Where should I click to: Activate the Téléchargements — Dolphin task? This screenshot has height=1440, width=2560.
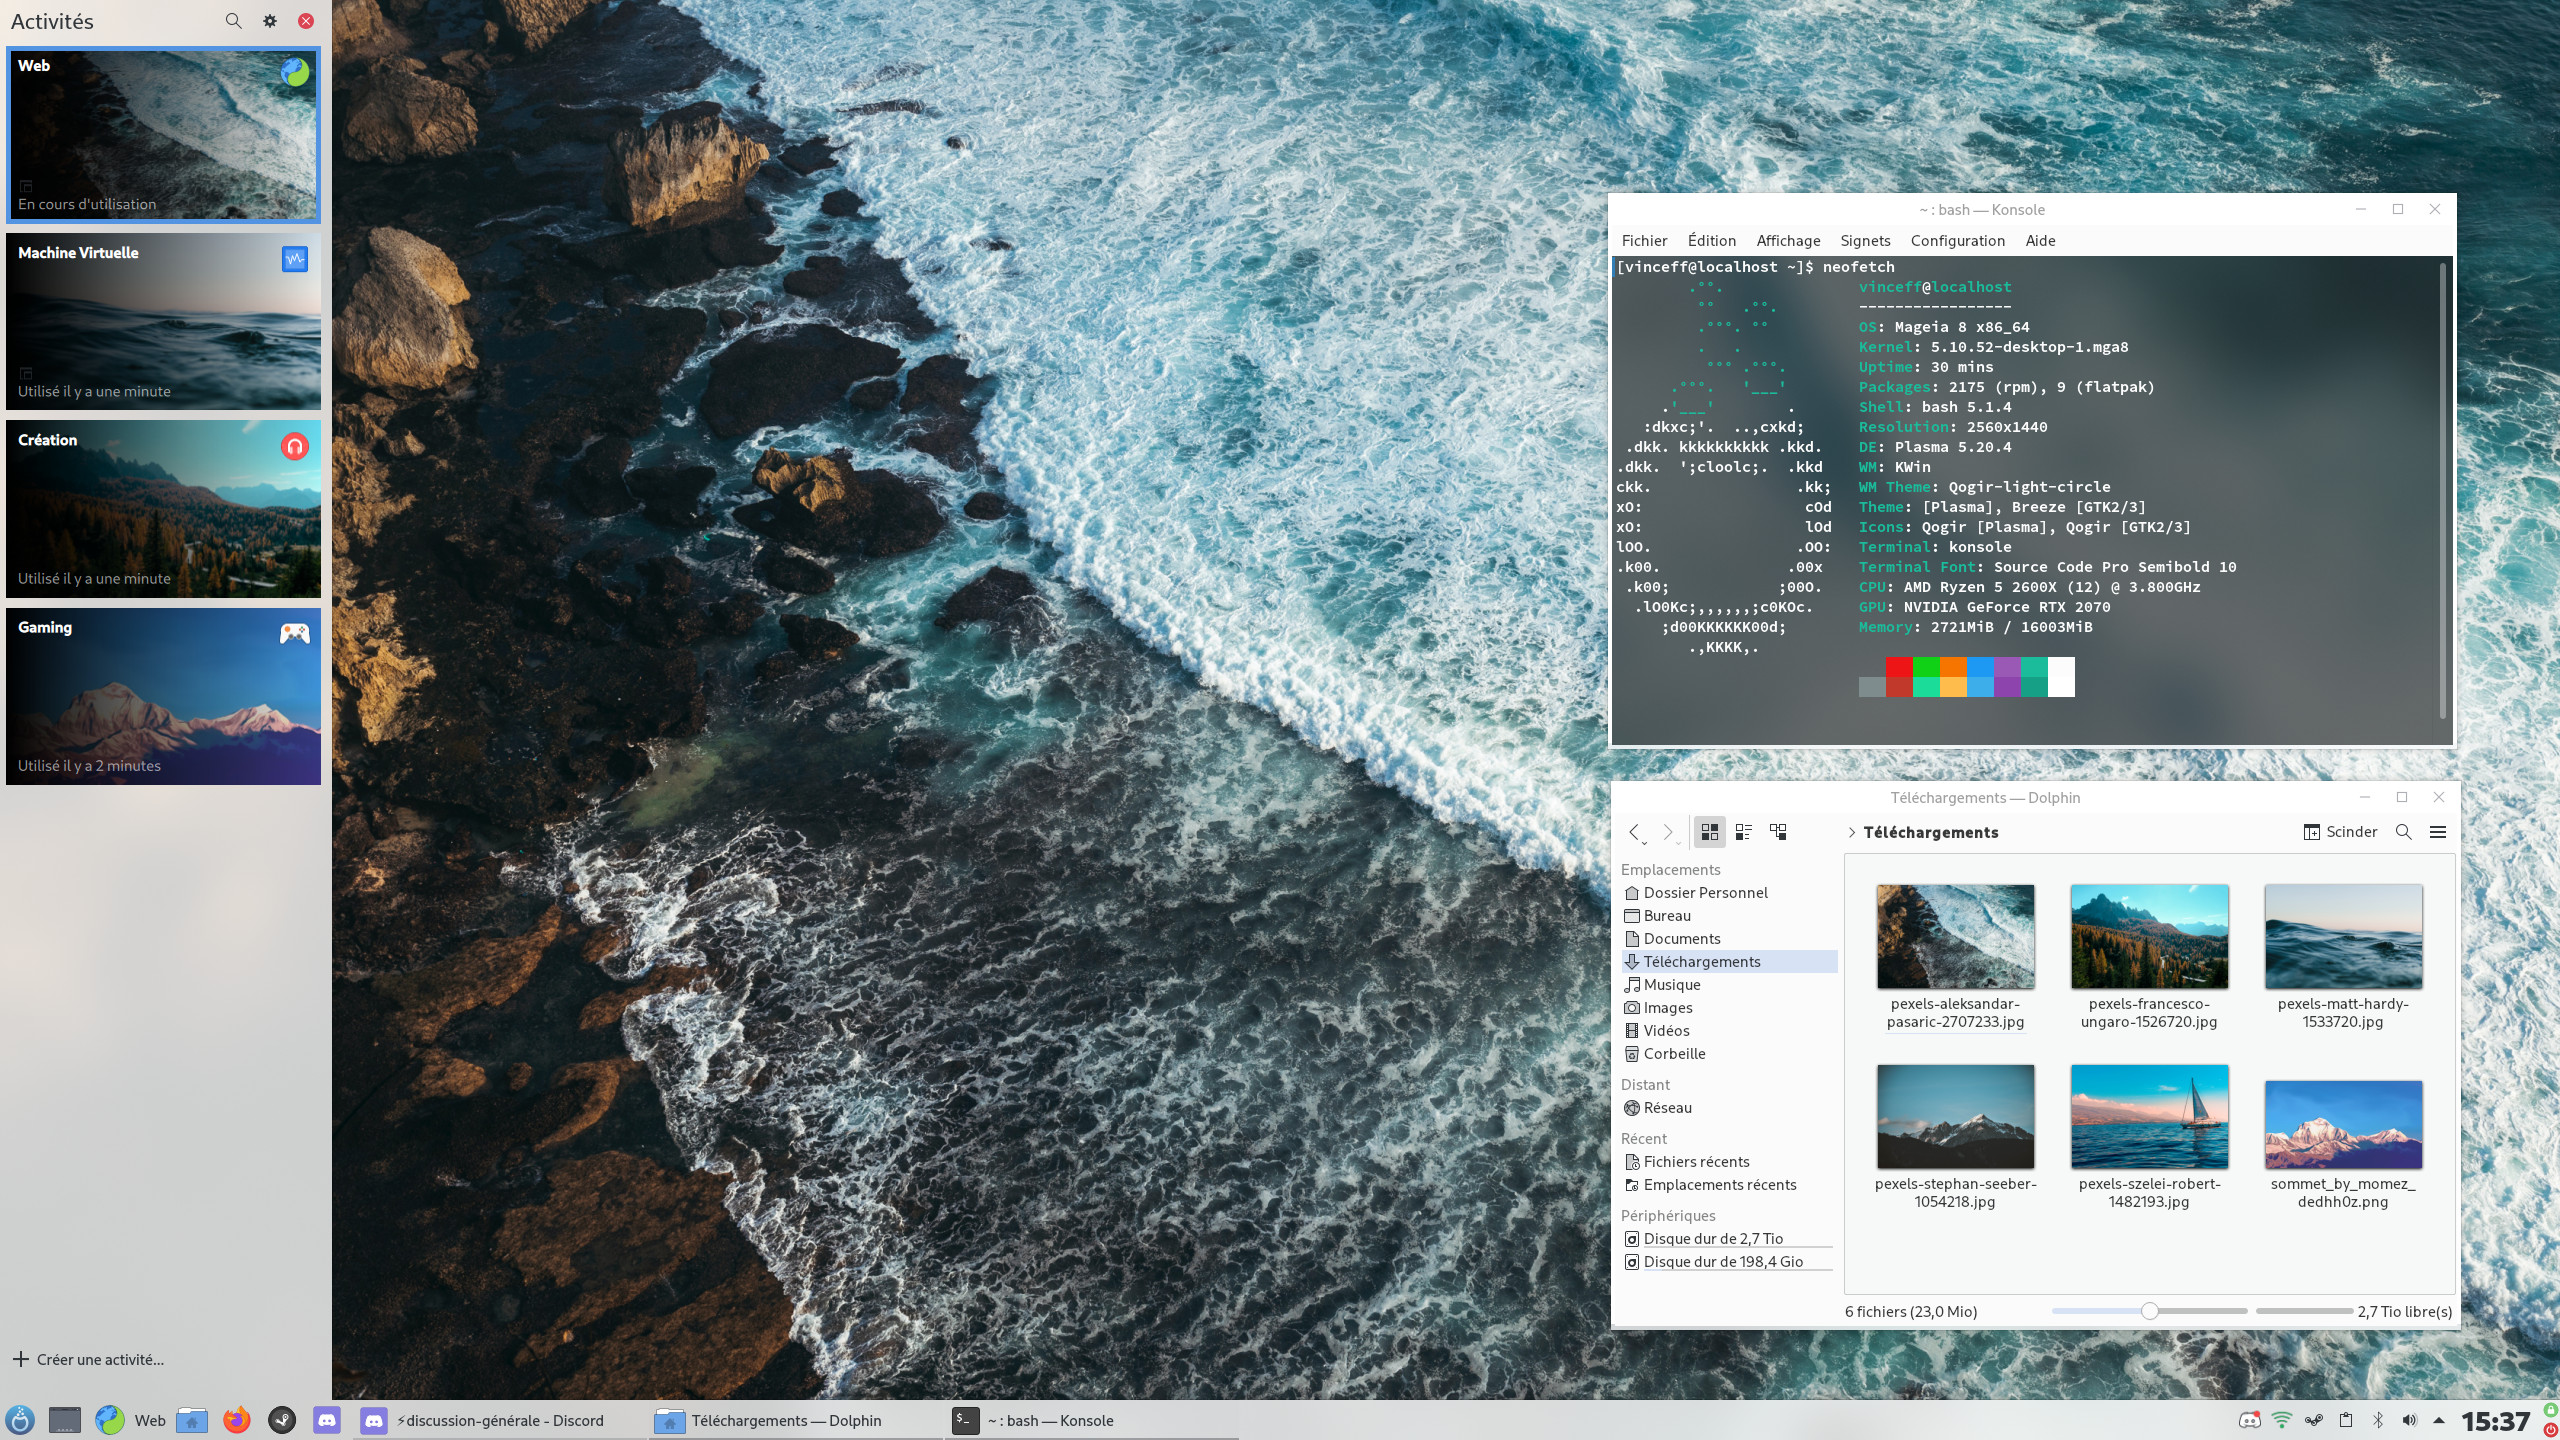coord(795,1420)
